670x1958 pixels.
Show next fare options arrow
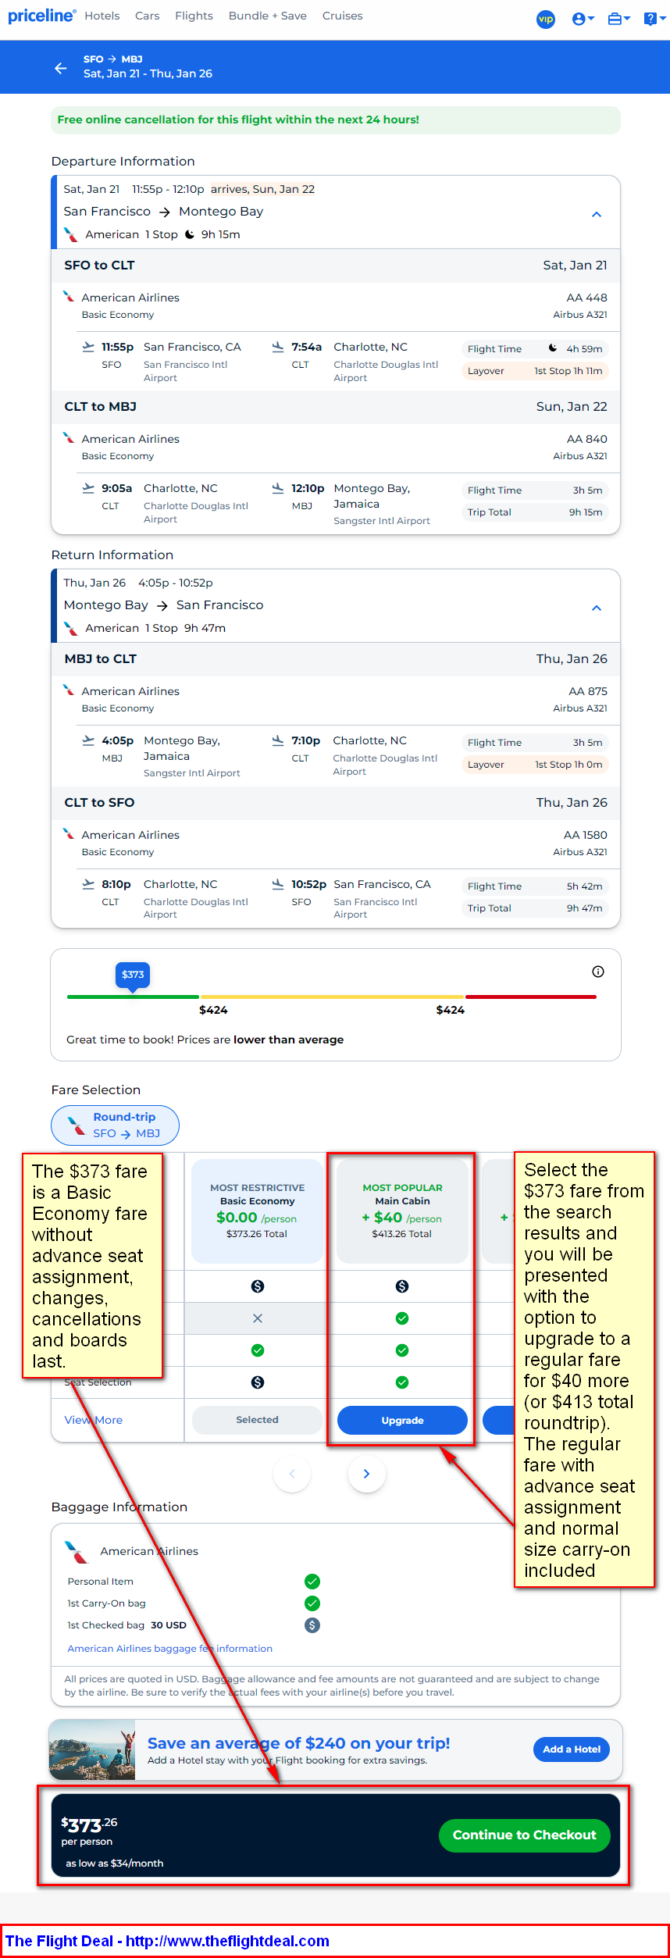pyautogui.click(x=366, y=1474)
